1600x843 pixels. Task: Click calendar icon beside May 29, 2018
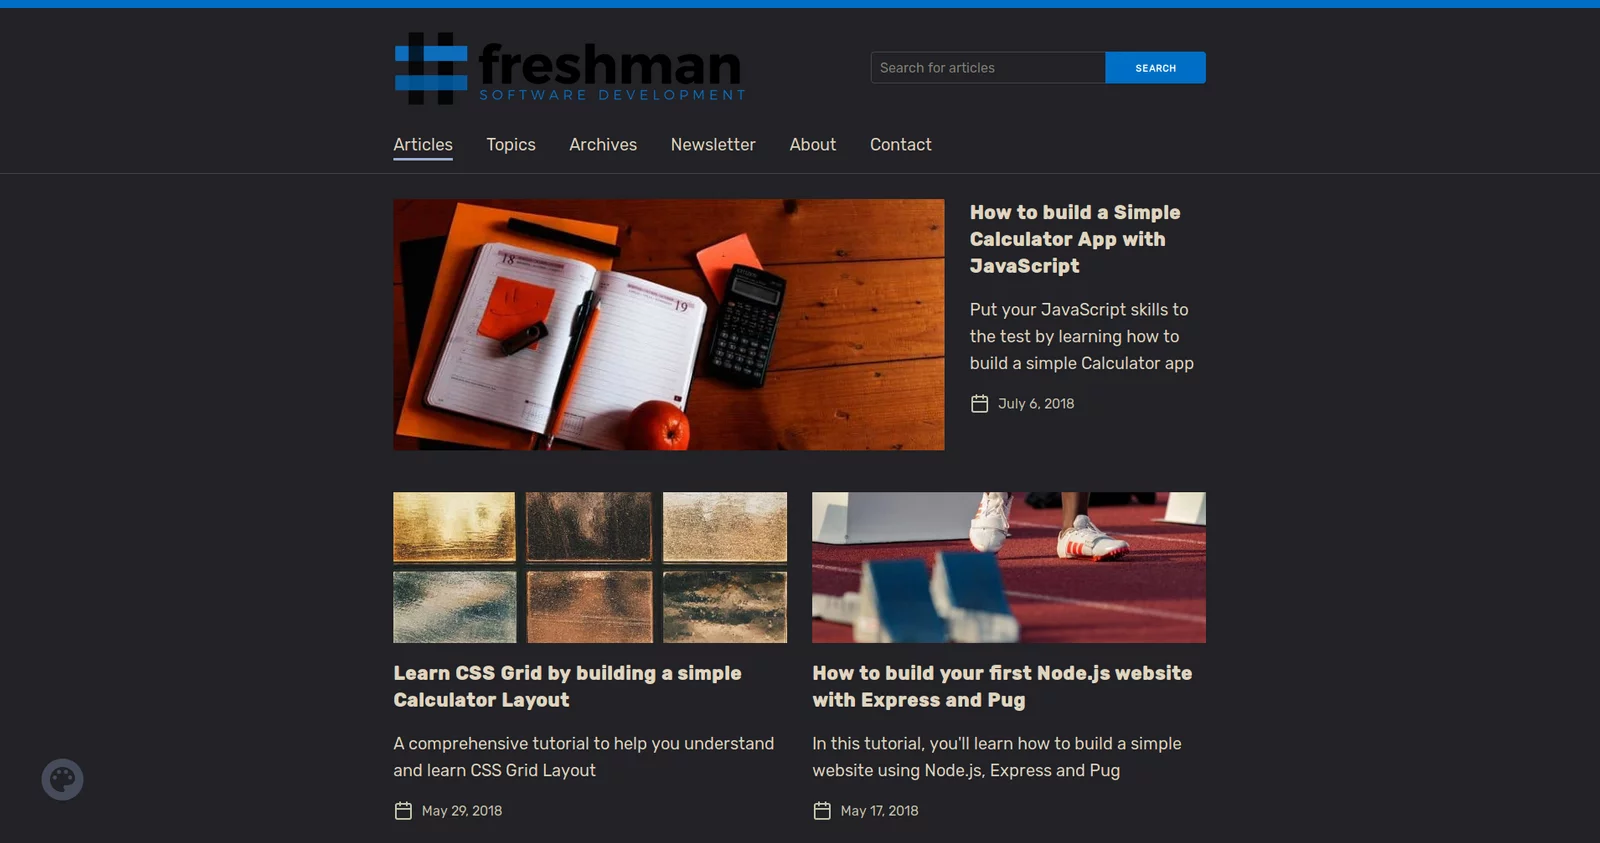403,810
